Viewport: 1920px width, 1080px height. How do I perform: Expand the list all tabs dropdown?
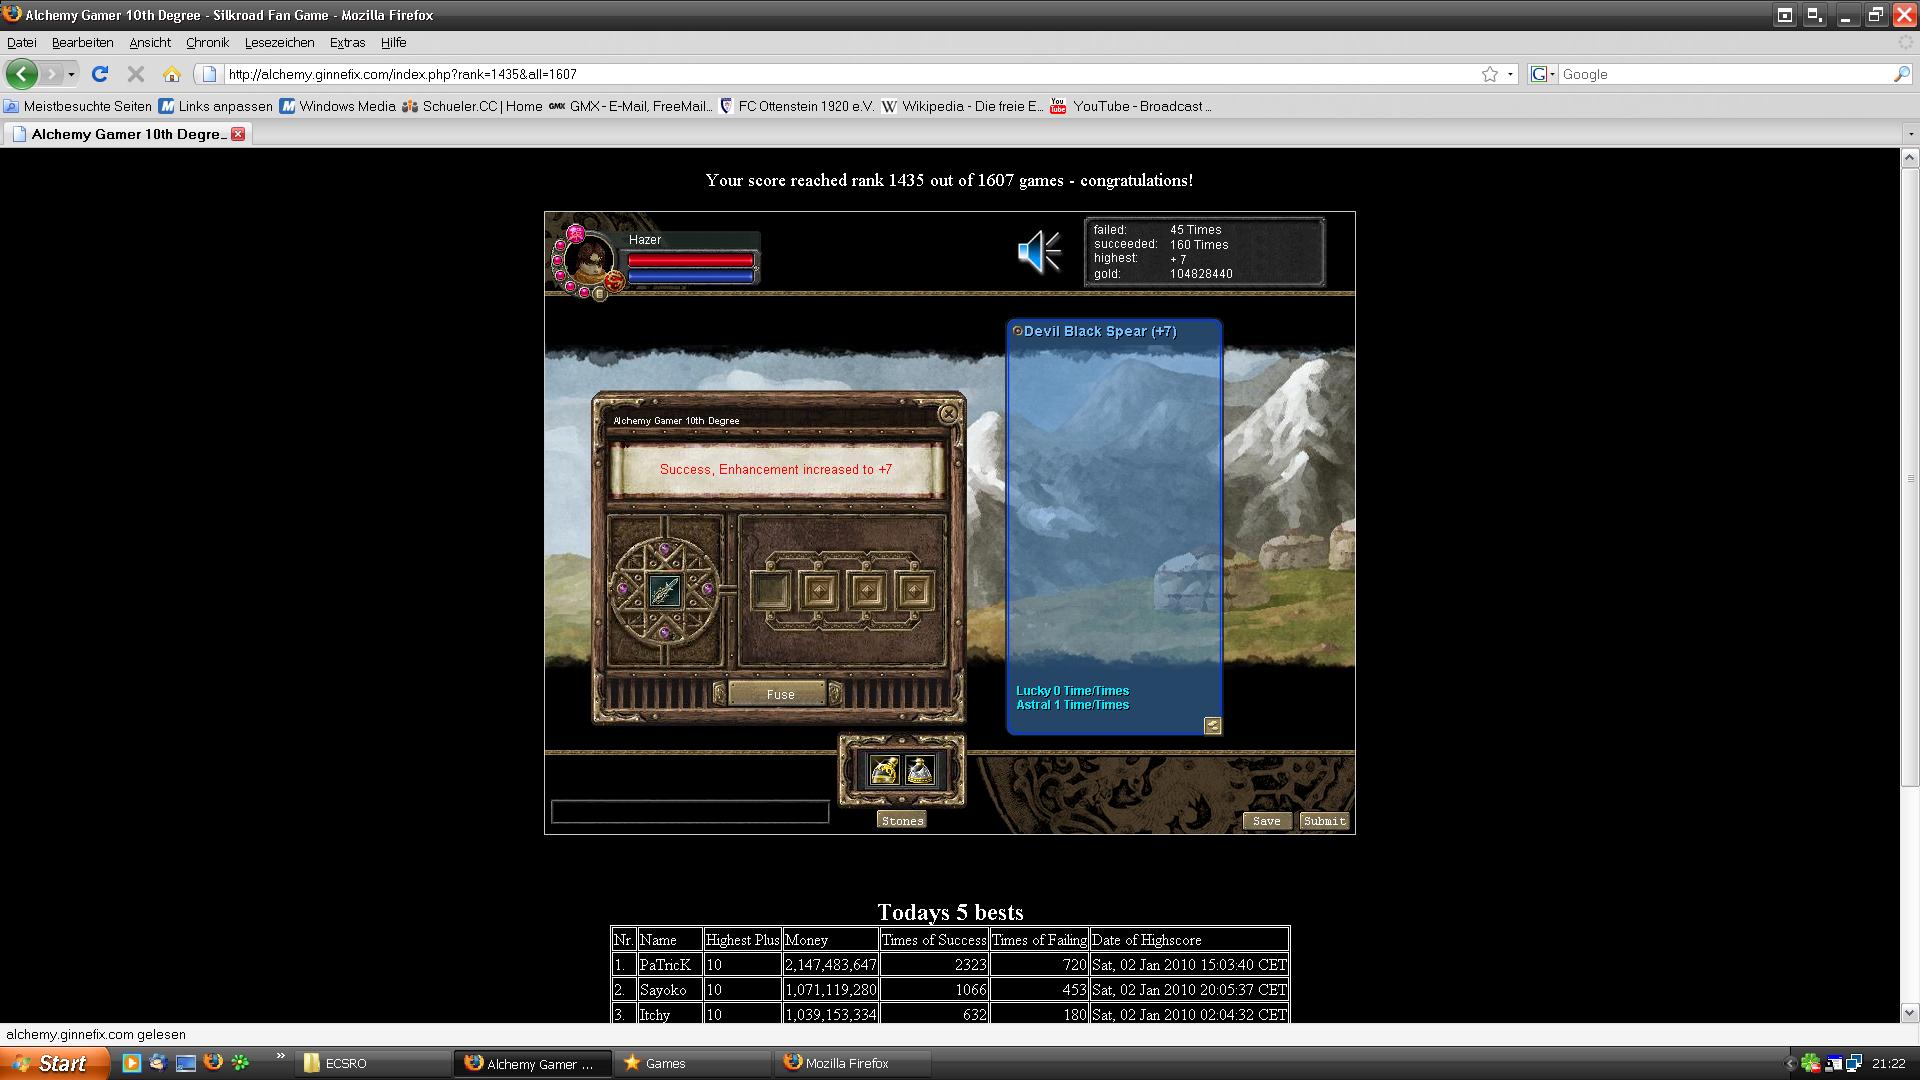click(x=1909, y=134)
